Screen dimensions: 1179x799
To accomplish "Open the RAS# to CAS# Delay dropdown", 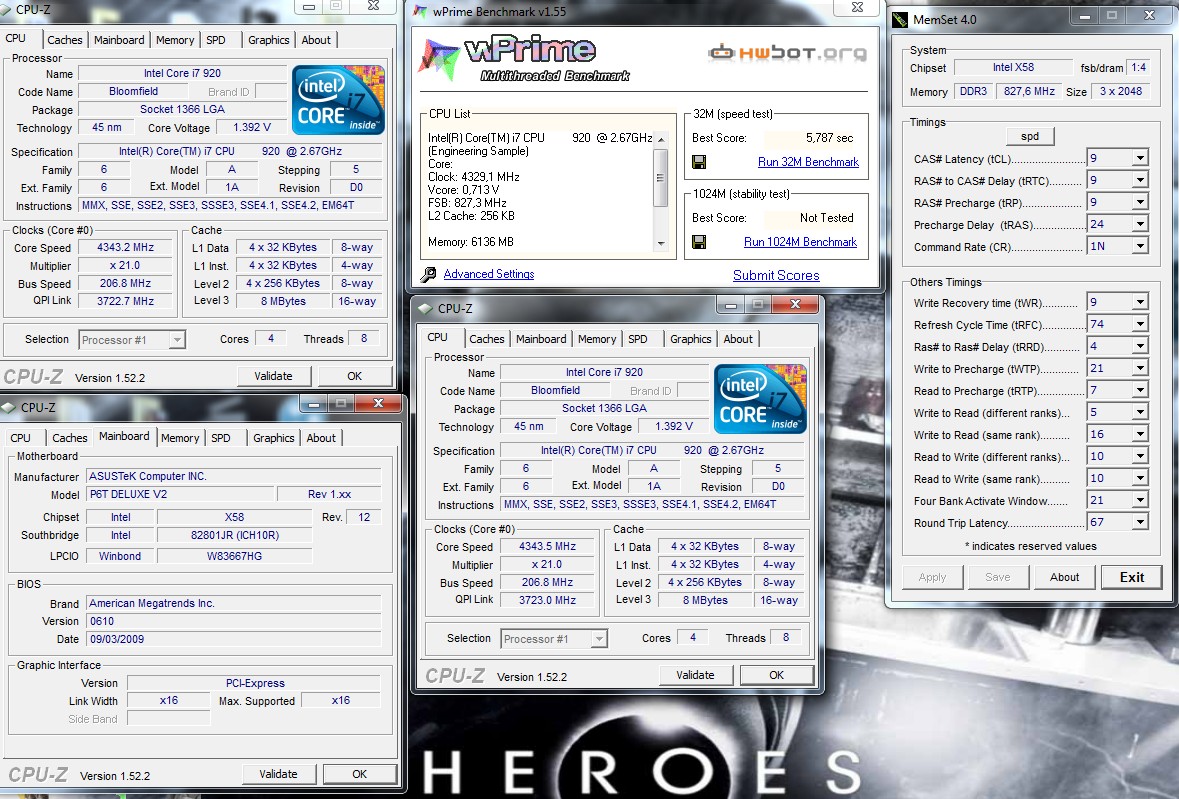I will click(1140, 180).
